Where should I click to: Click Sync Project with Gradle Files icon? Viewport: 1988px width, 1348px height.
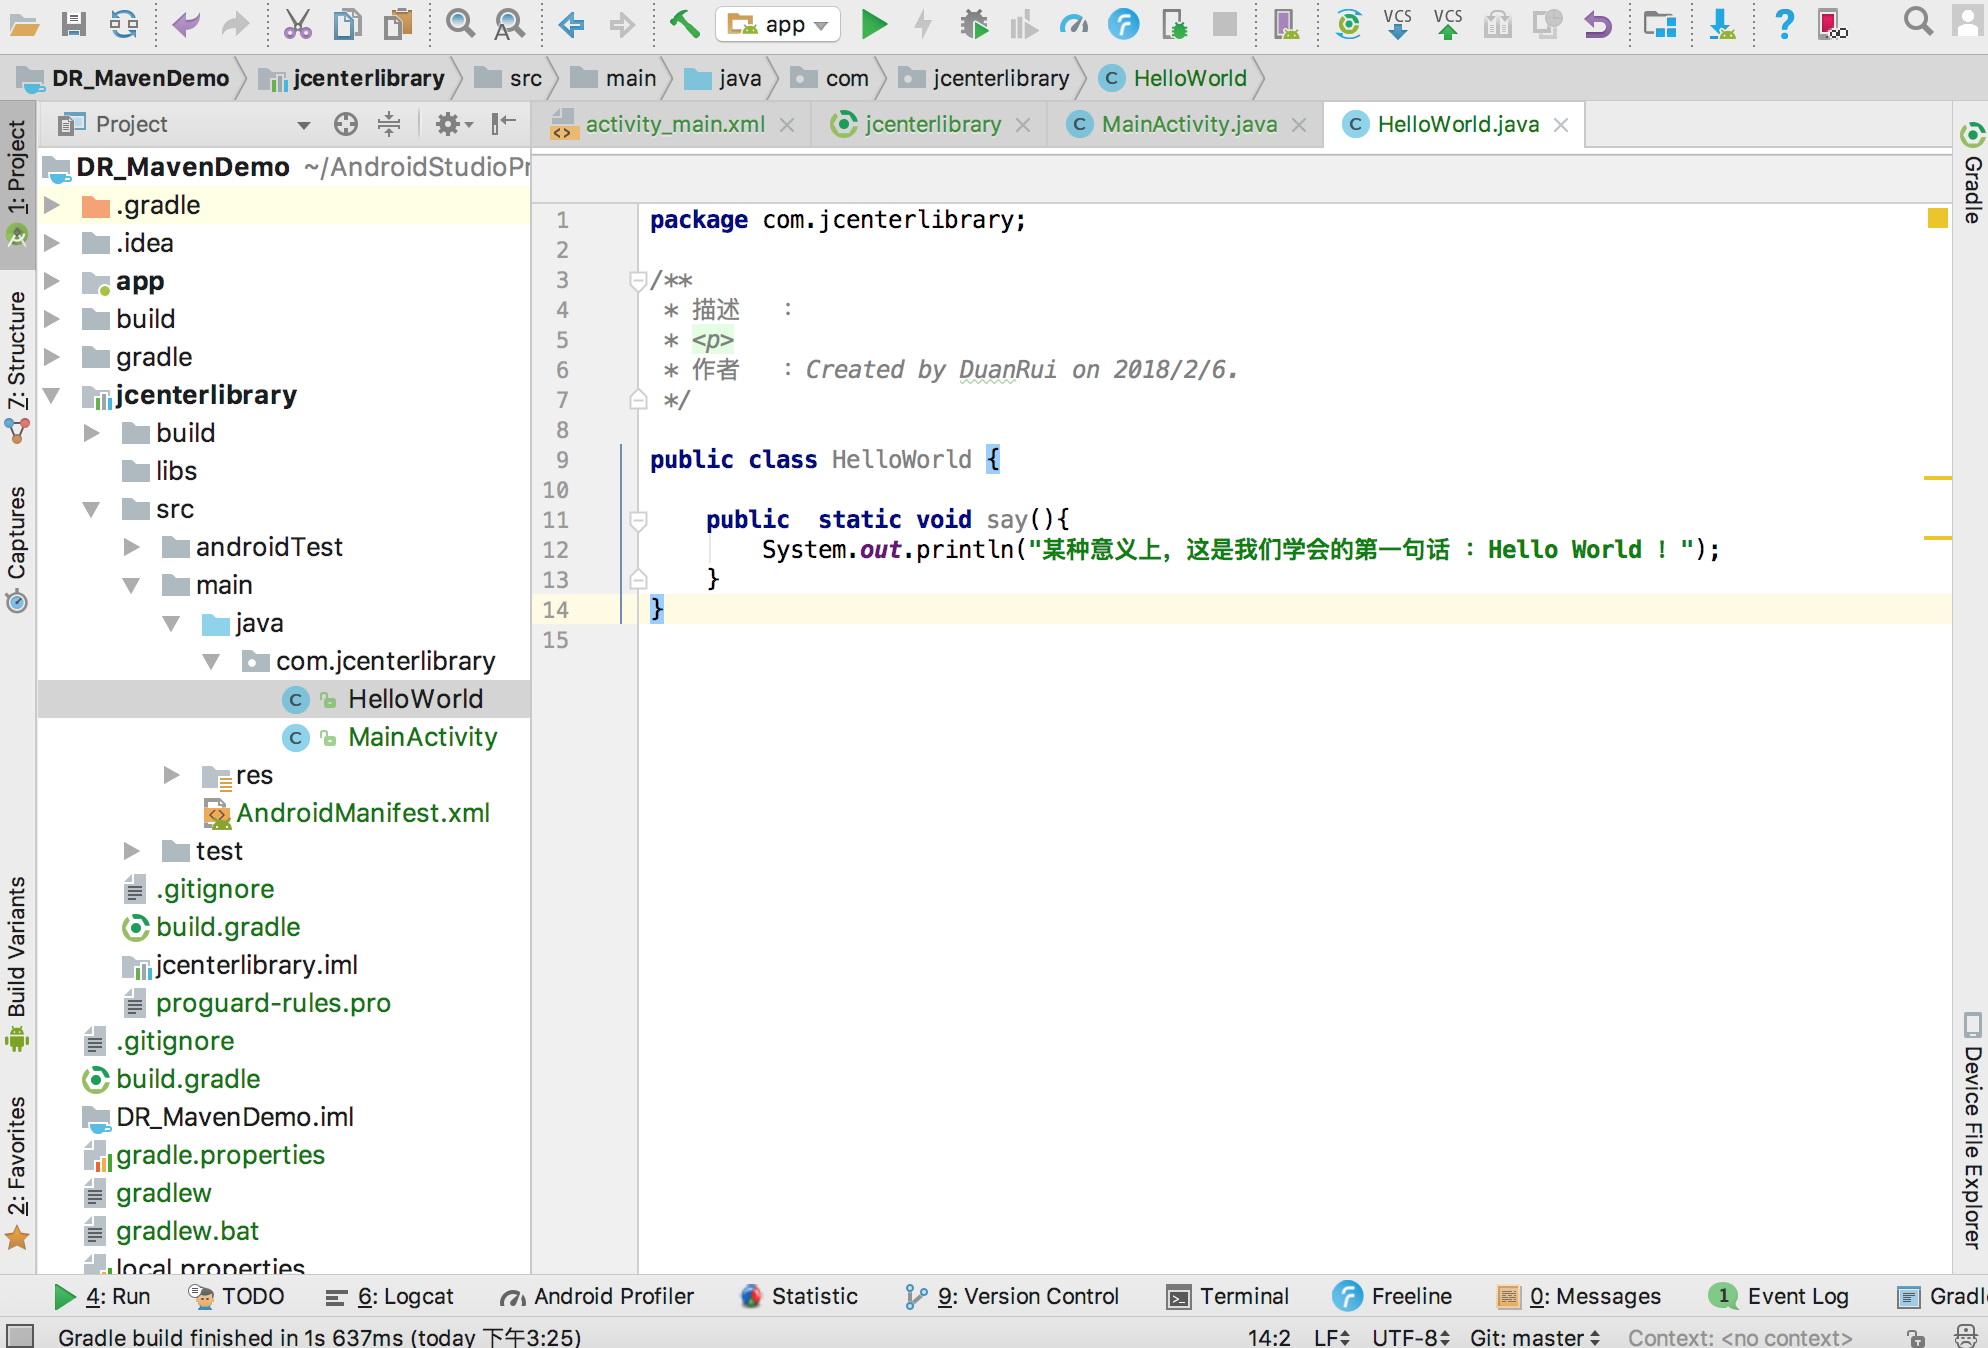1348,24
